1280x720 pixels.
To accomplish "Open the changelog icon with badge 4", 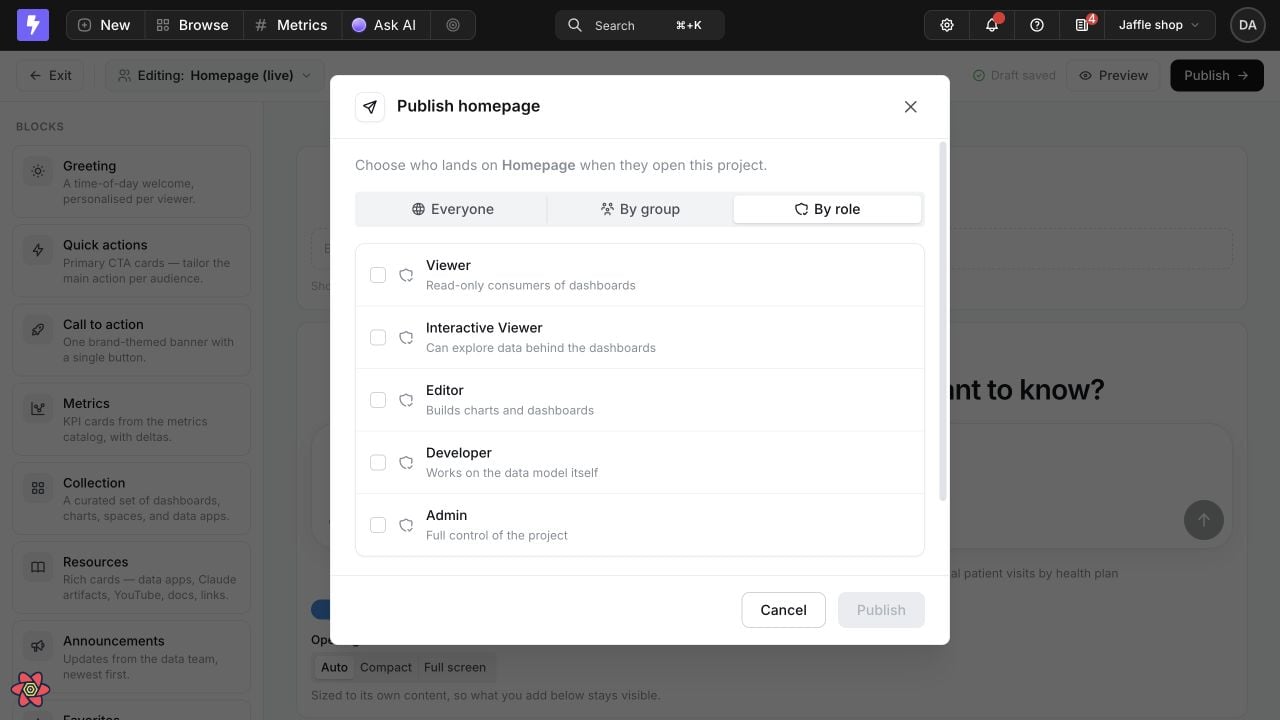I will 1082,25.
